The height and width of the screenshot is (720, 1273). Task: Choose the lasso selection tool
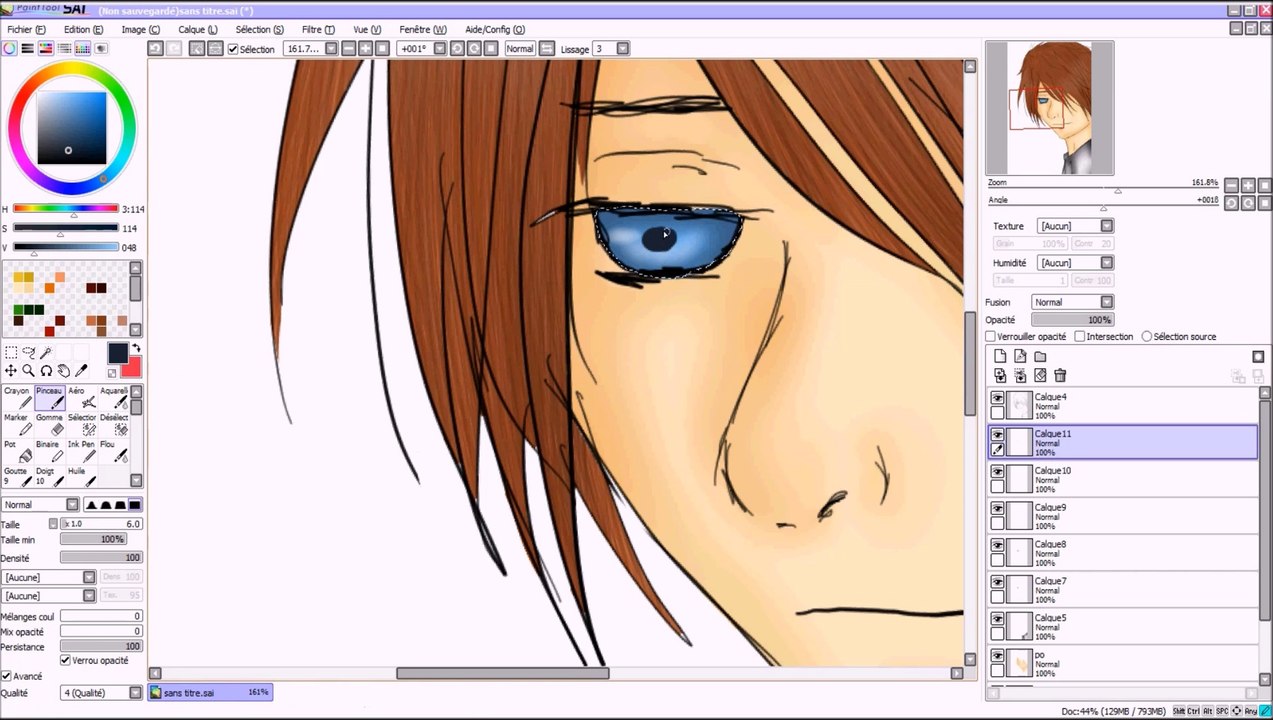pyautogui.click(x=29, y=352)
